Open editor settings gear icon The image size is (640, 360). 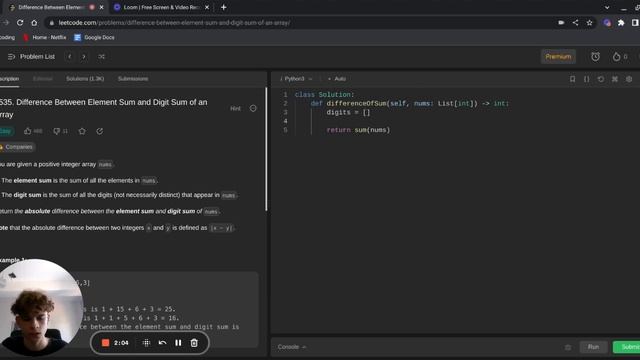point(629,79)
